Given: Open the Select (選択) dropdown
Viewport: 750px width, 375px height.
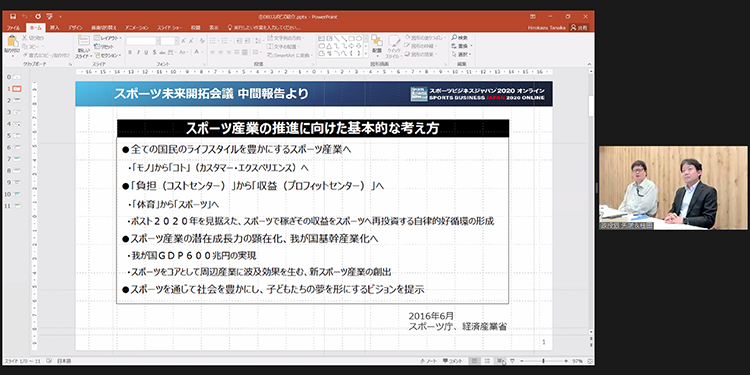Looking at the screenshot, I should (x=462, y=55).
